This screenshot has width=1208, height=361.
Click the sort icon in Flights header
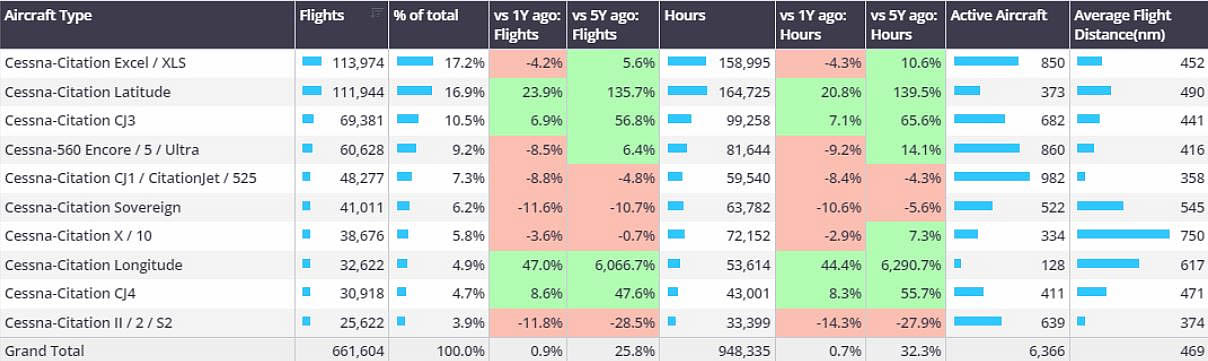376,13
